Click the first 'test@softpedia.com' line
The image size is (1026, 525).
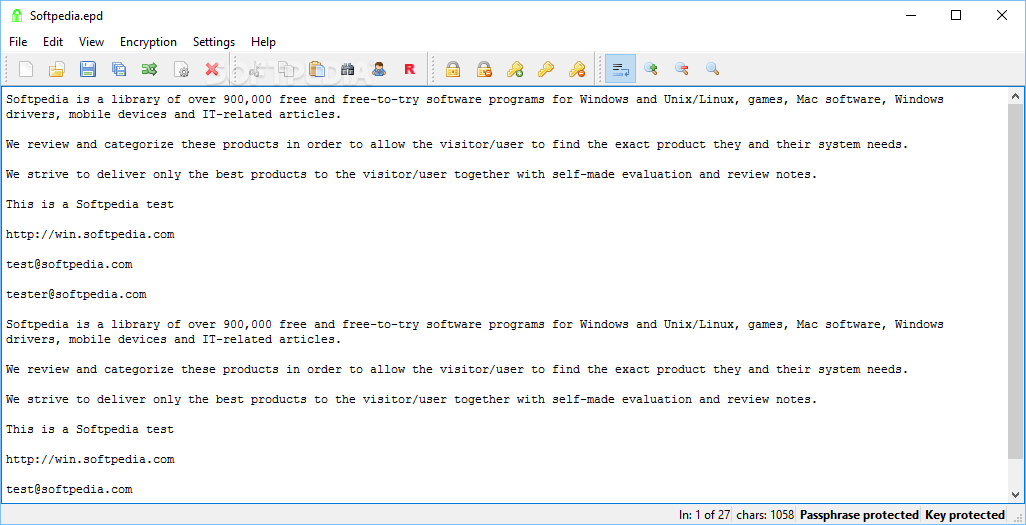tap(69, 264)
